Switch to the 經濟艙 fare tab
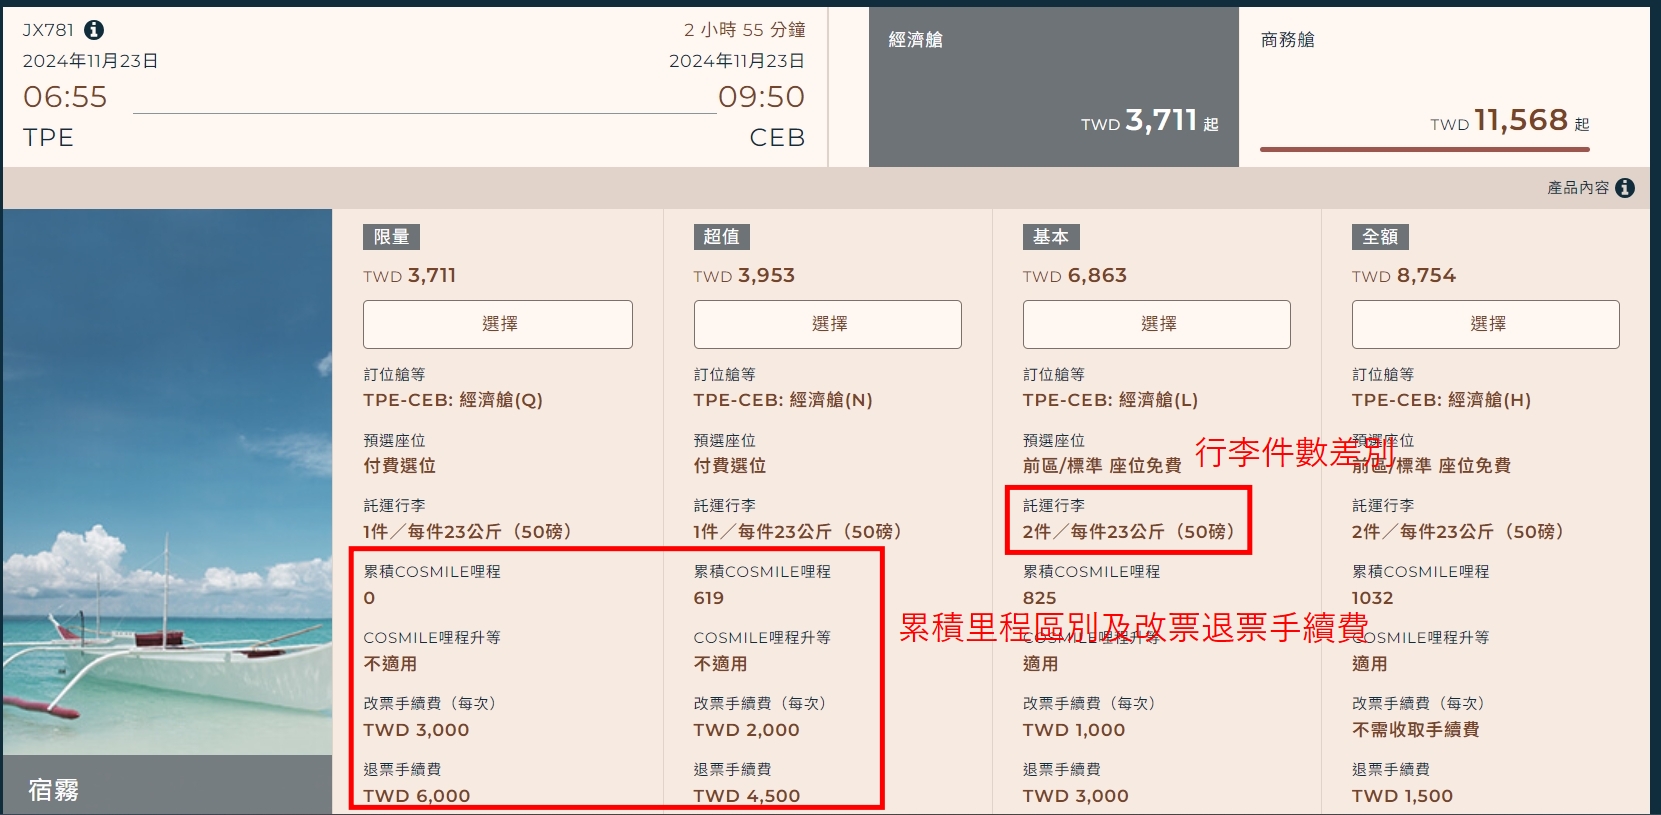 (1053, 87)
